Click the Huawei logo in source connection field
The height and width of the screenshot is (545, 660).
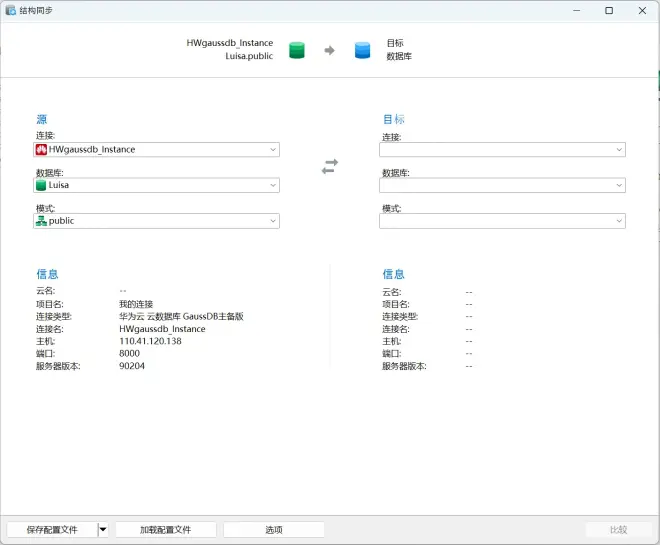click(41, 149)
